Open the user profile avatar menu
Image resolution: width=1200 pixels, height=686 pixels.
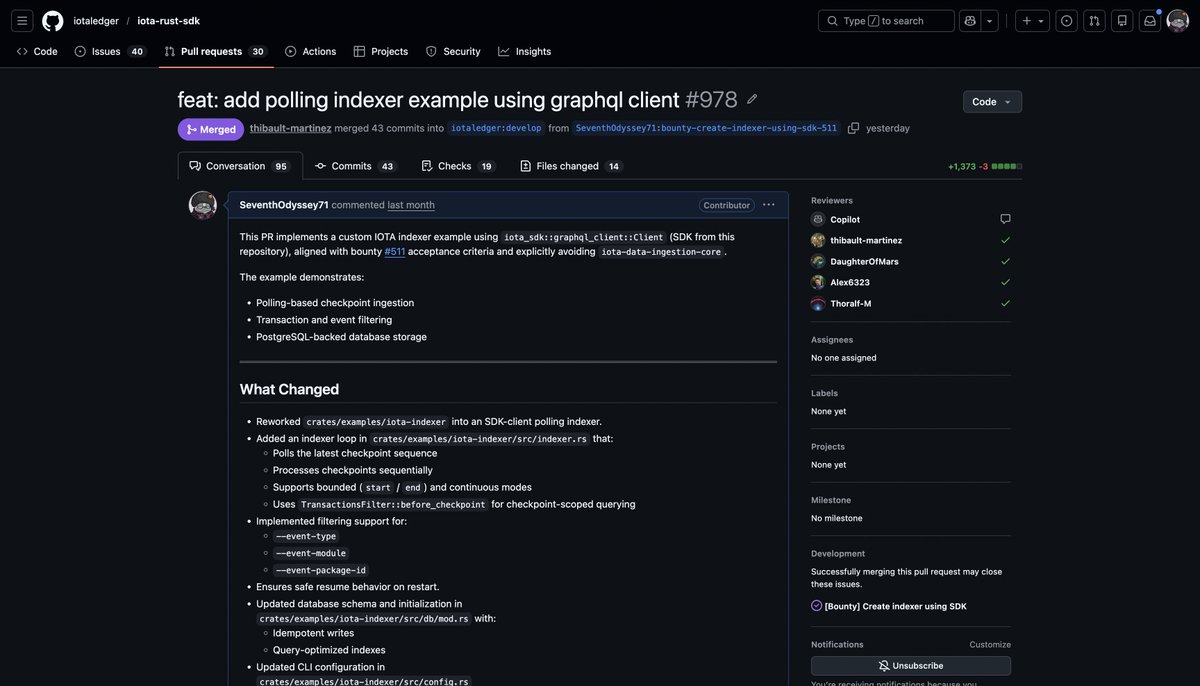pyautogui.click(x=1178, y=21)
